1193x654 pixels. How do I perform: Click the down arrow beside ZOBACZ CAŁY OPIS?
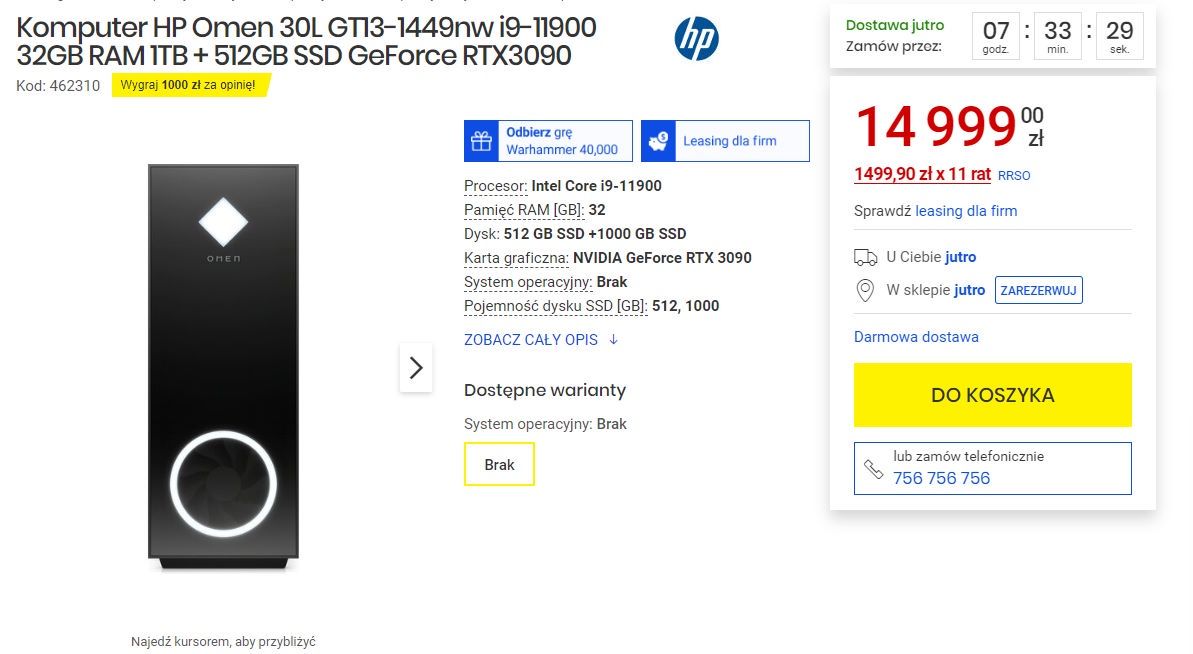(x=613, y=340)
